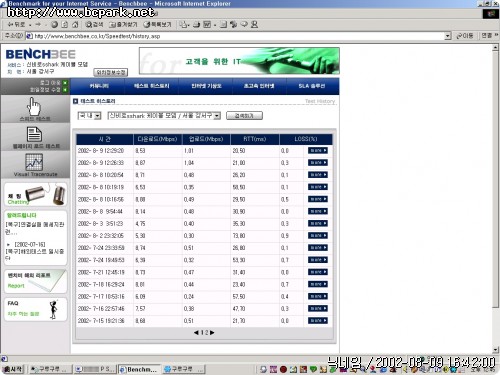The height and width of the screenshot is (375, 500).
Task: Click the 이동 Go button
Action: point(465,35)
